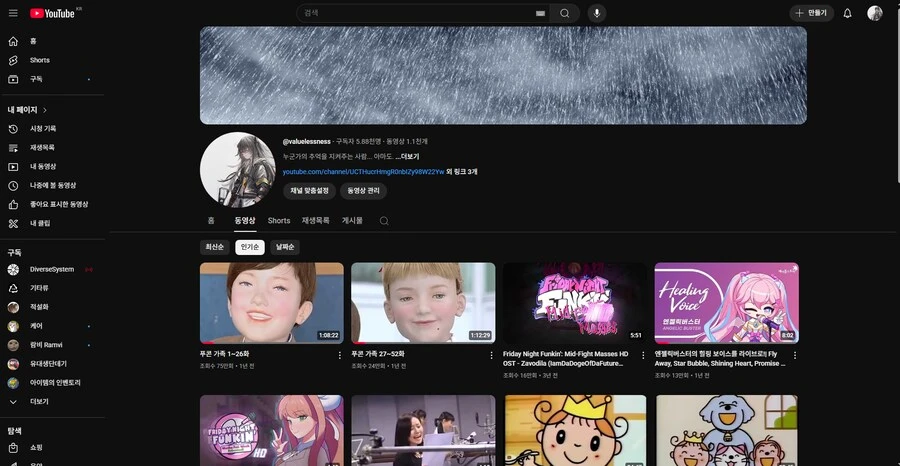Screen dimensions: 900x466
Task: Play Friday Night Funkin' Mid-Fight Masses thumbnail
Action: click(575, 303)
